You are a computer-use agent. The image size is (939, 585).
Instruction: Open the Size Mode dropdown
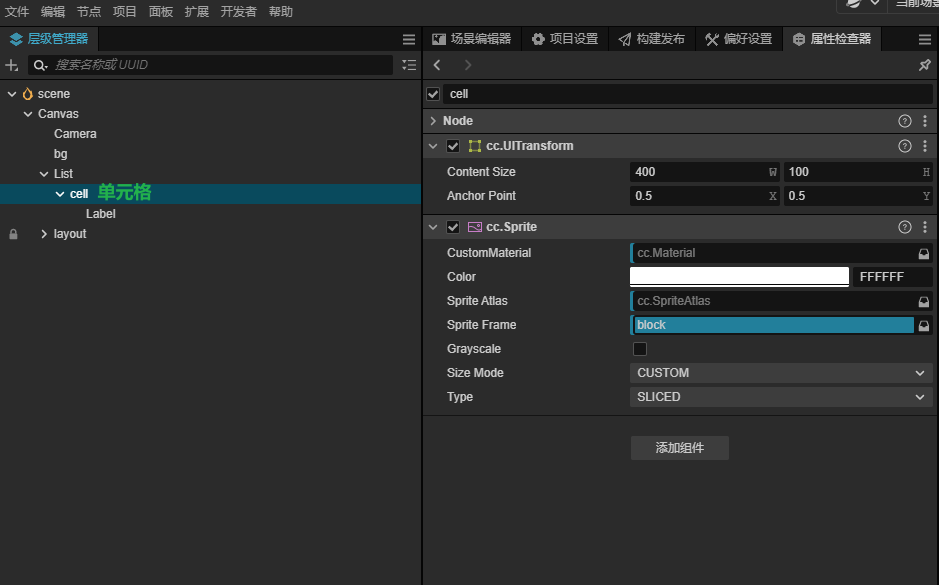[x=782, y=373]
